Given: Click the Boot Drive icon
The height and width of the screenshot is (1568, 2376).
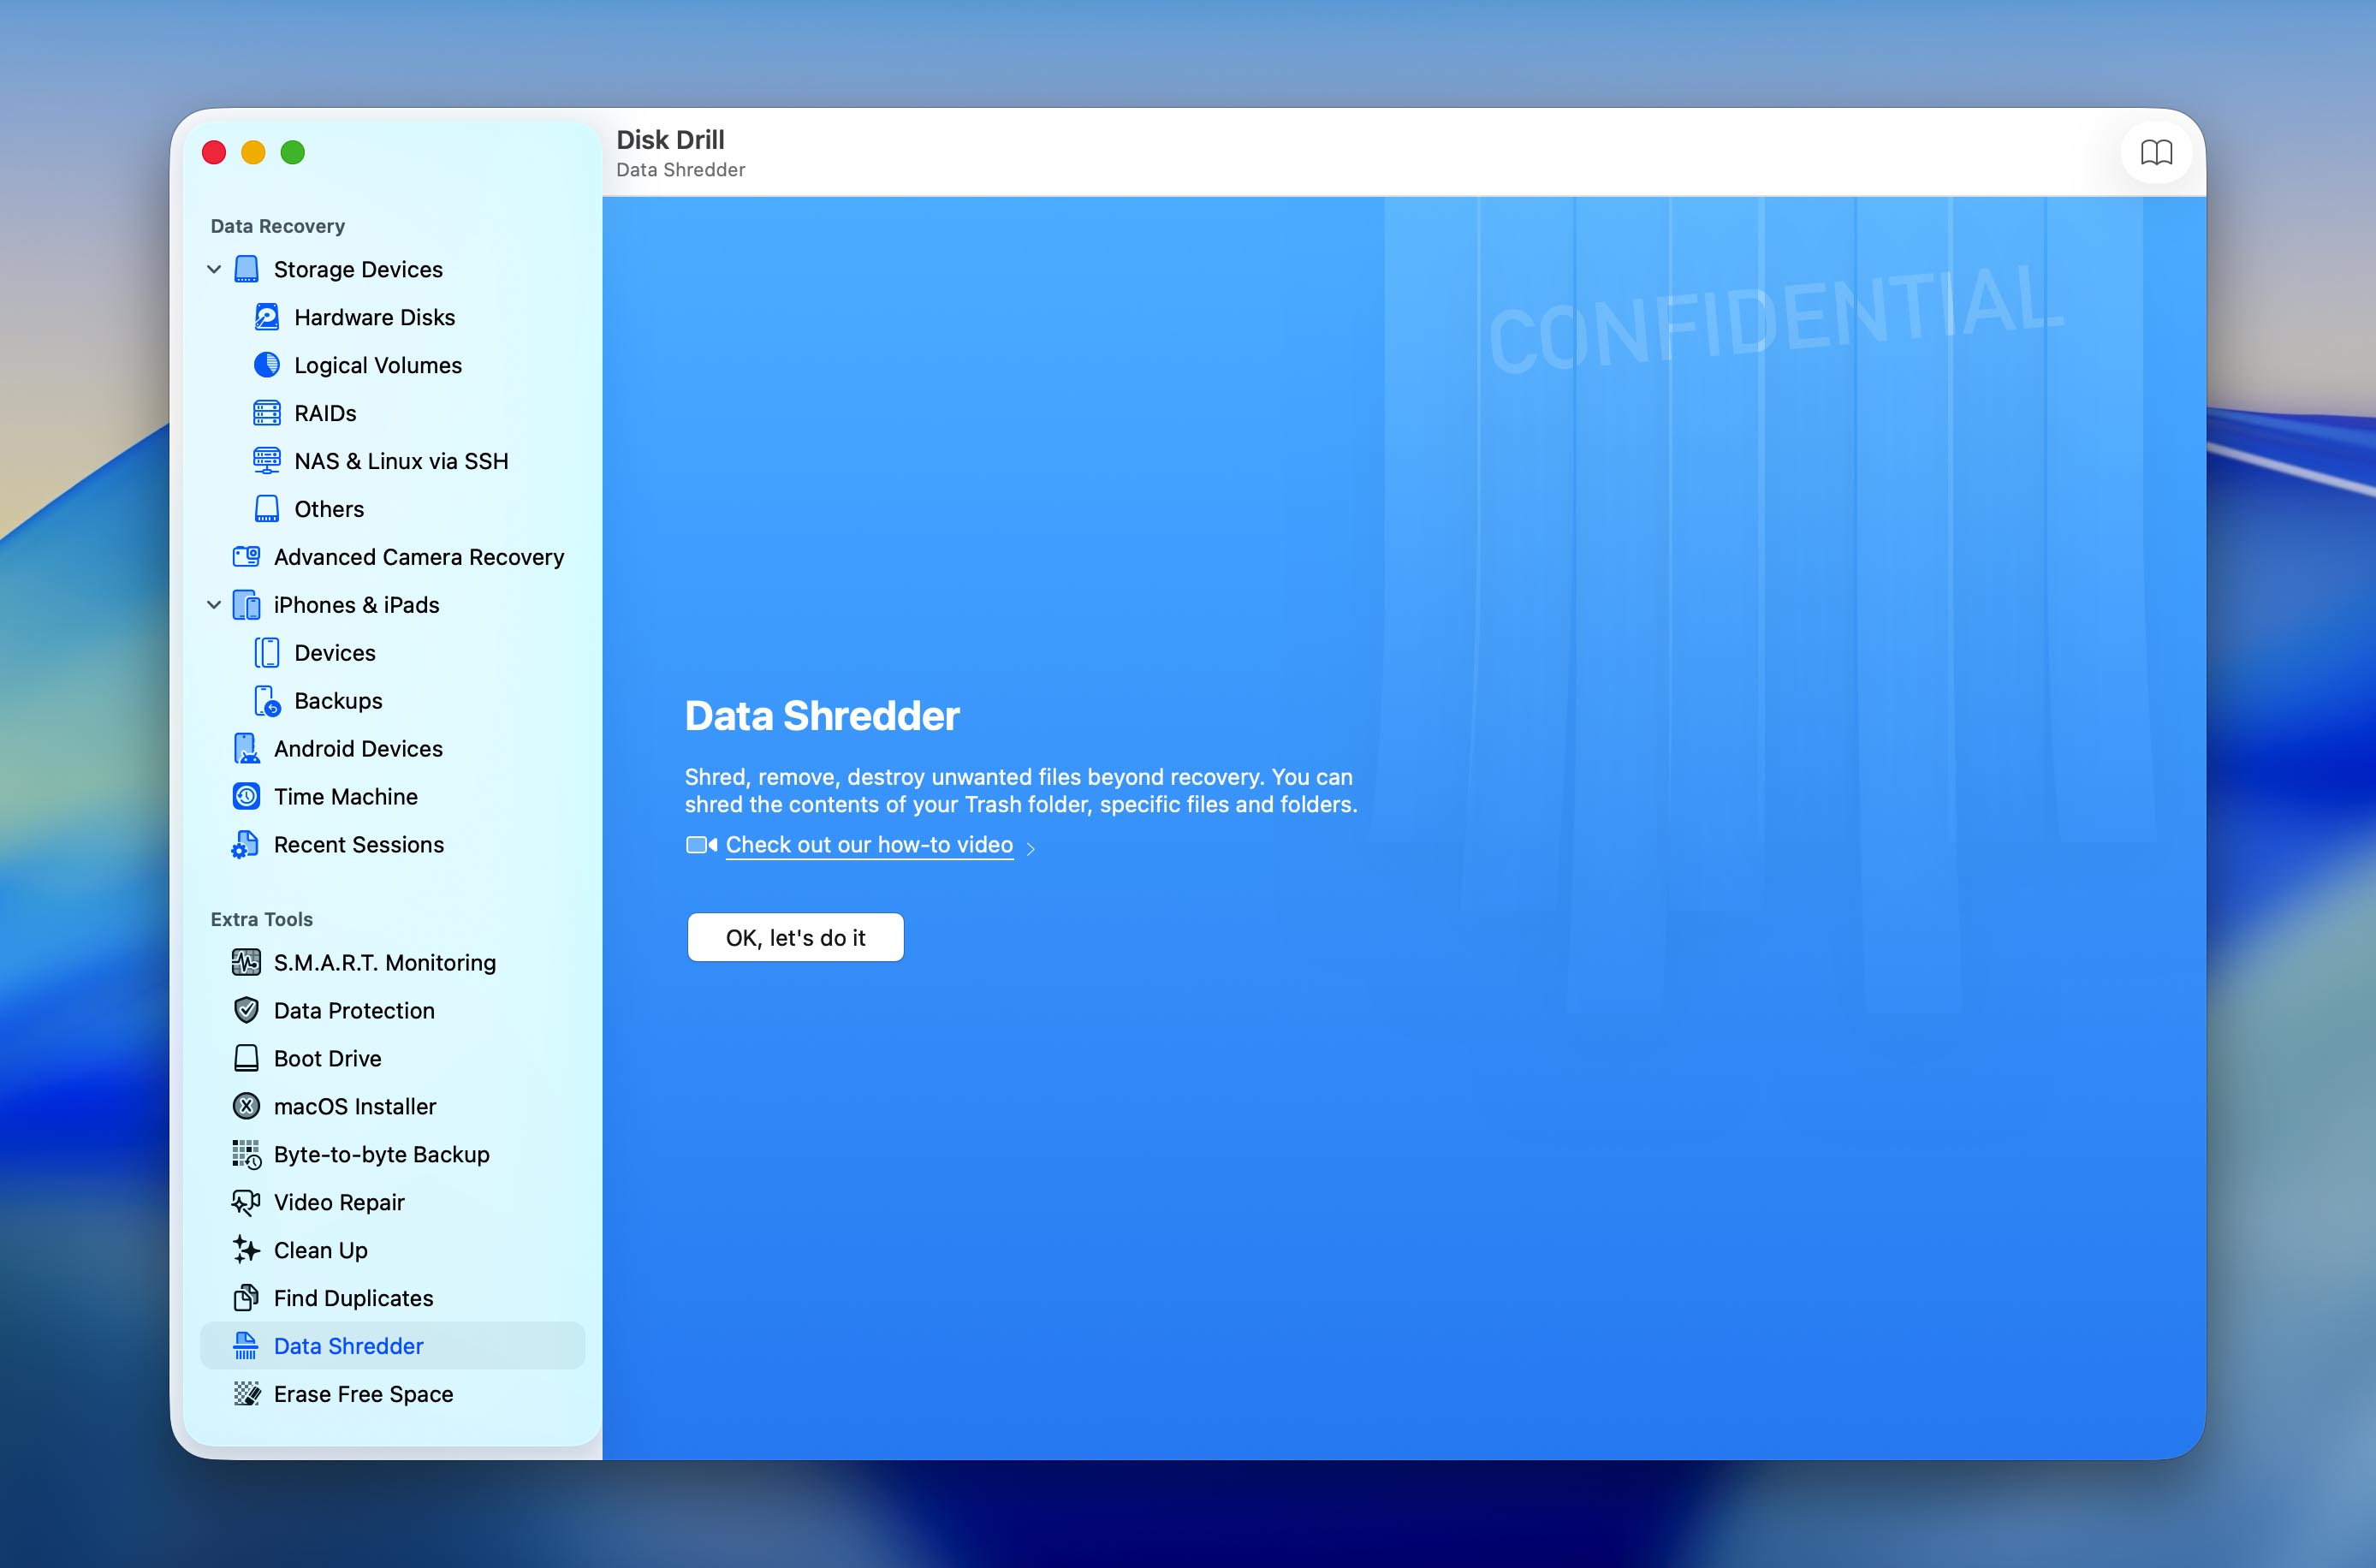Looking at the screenshot, I should 246,1058.
